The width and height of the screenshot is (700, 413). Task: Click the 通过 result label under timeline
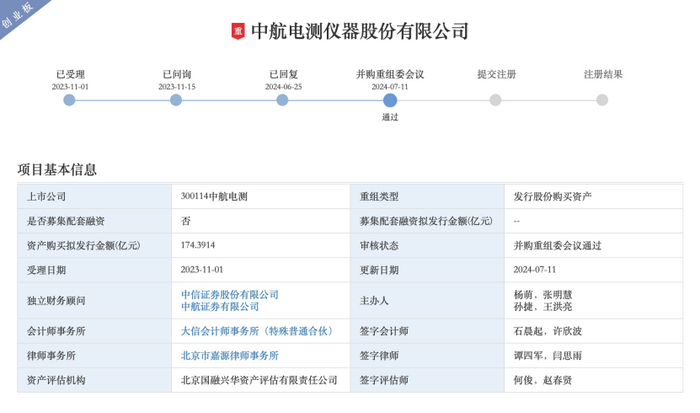click(390, 117)
